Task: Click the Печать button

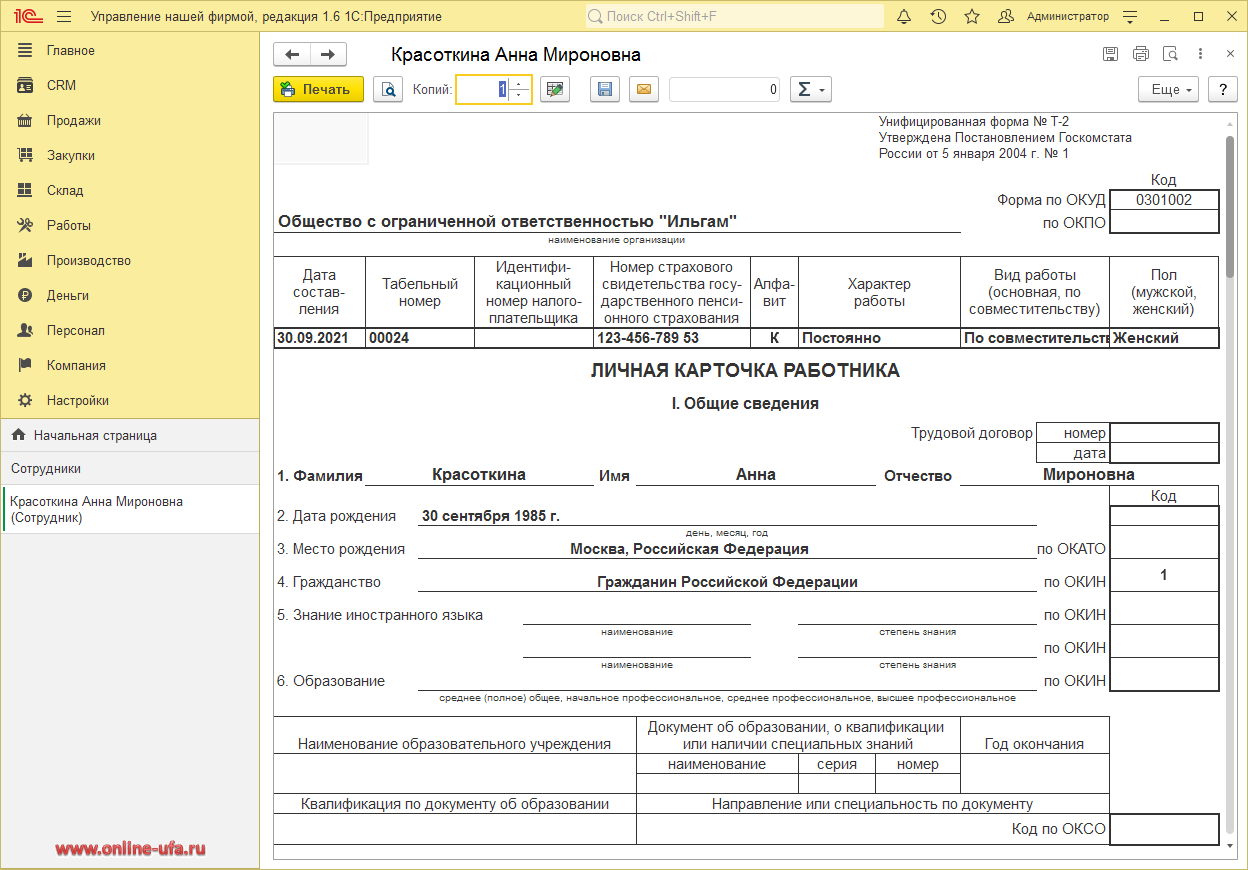Action: click(318, 89)
